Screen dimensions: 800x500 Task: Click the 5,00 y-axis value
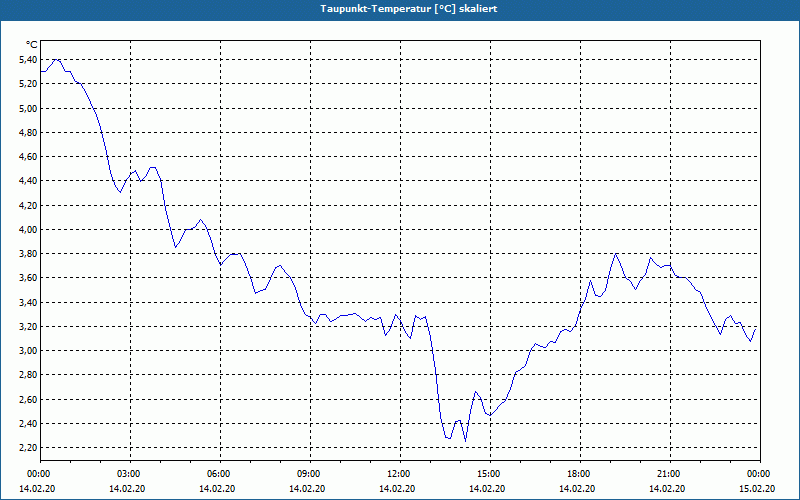click(x=28, y=108)
